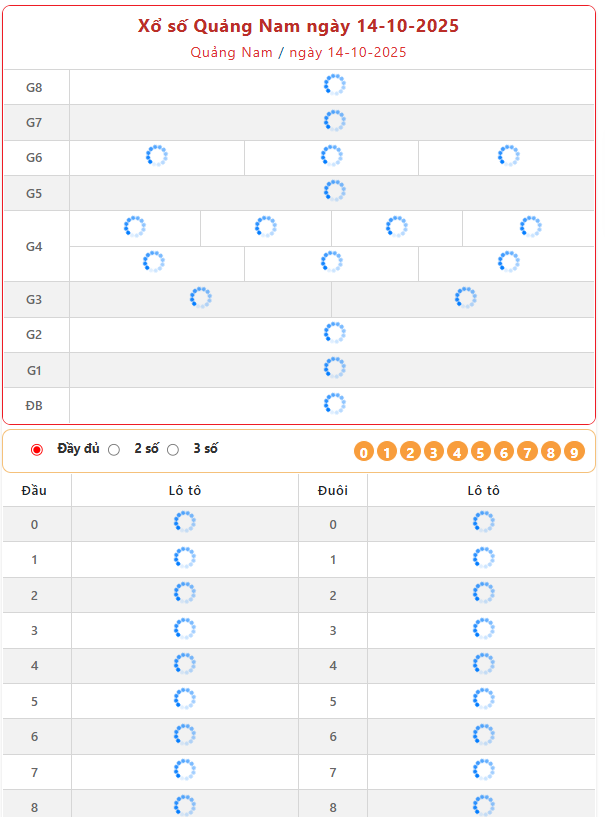Click orange digit filter circle 0
The image size is (605, 817).
pyautogui.click(x=364, y=452)
